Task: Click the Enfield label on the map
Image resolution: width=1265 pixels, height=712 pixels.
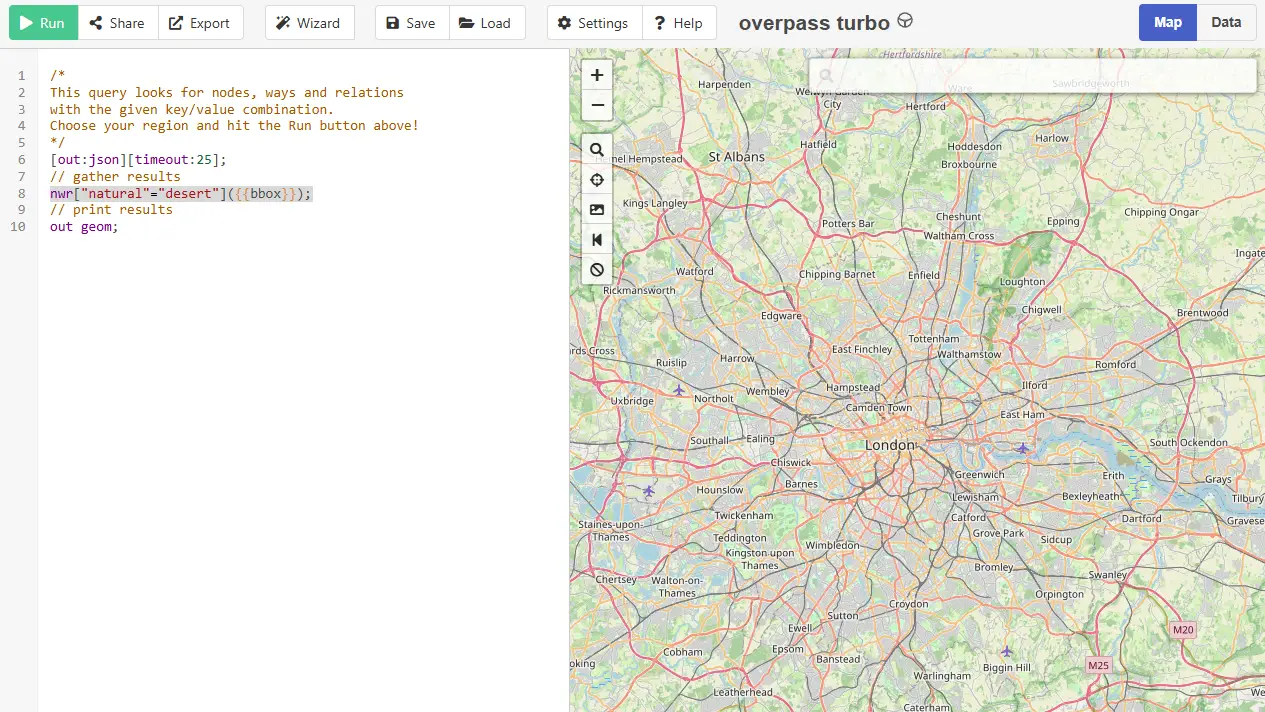Action: pyautogui.click(x=924, y=275)
